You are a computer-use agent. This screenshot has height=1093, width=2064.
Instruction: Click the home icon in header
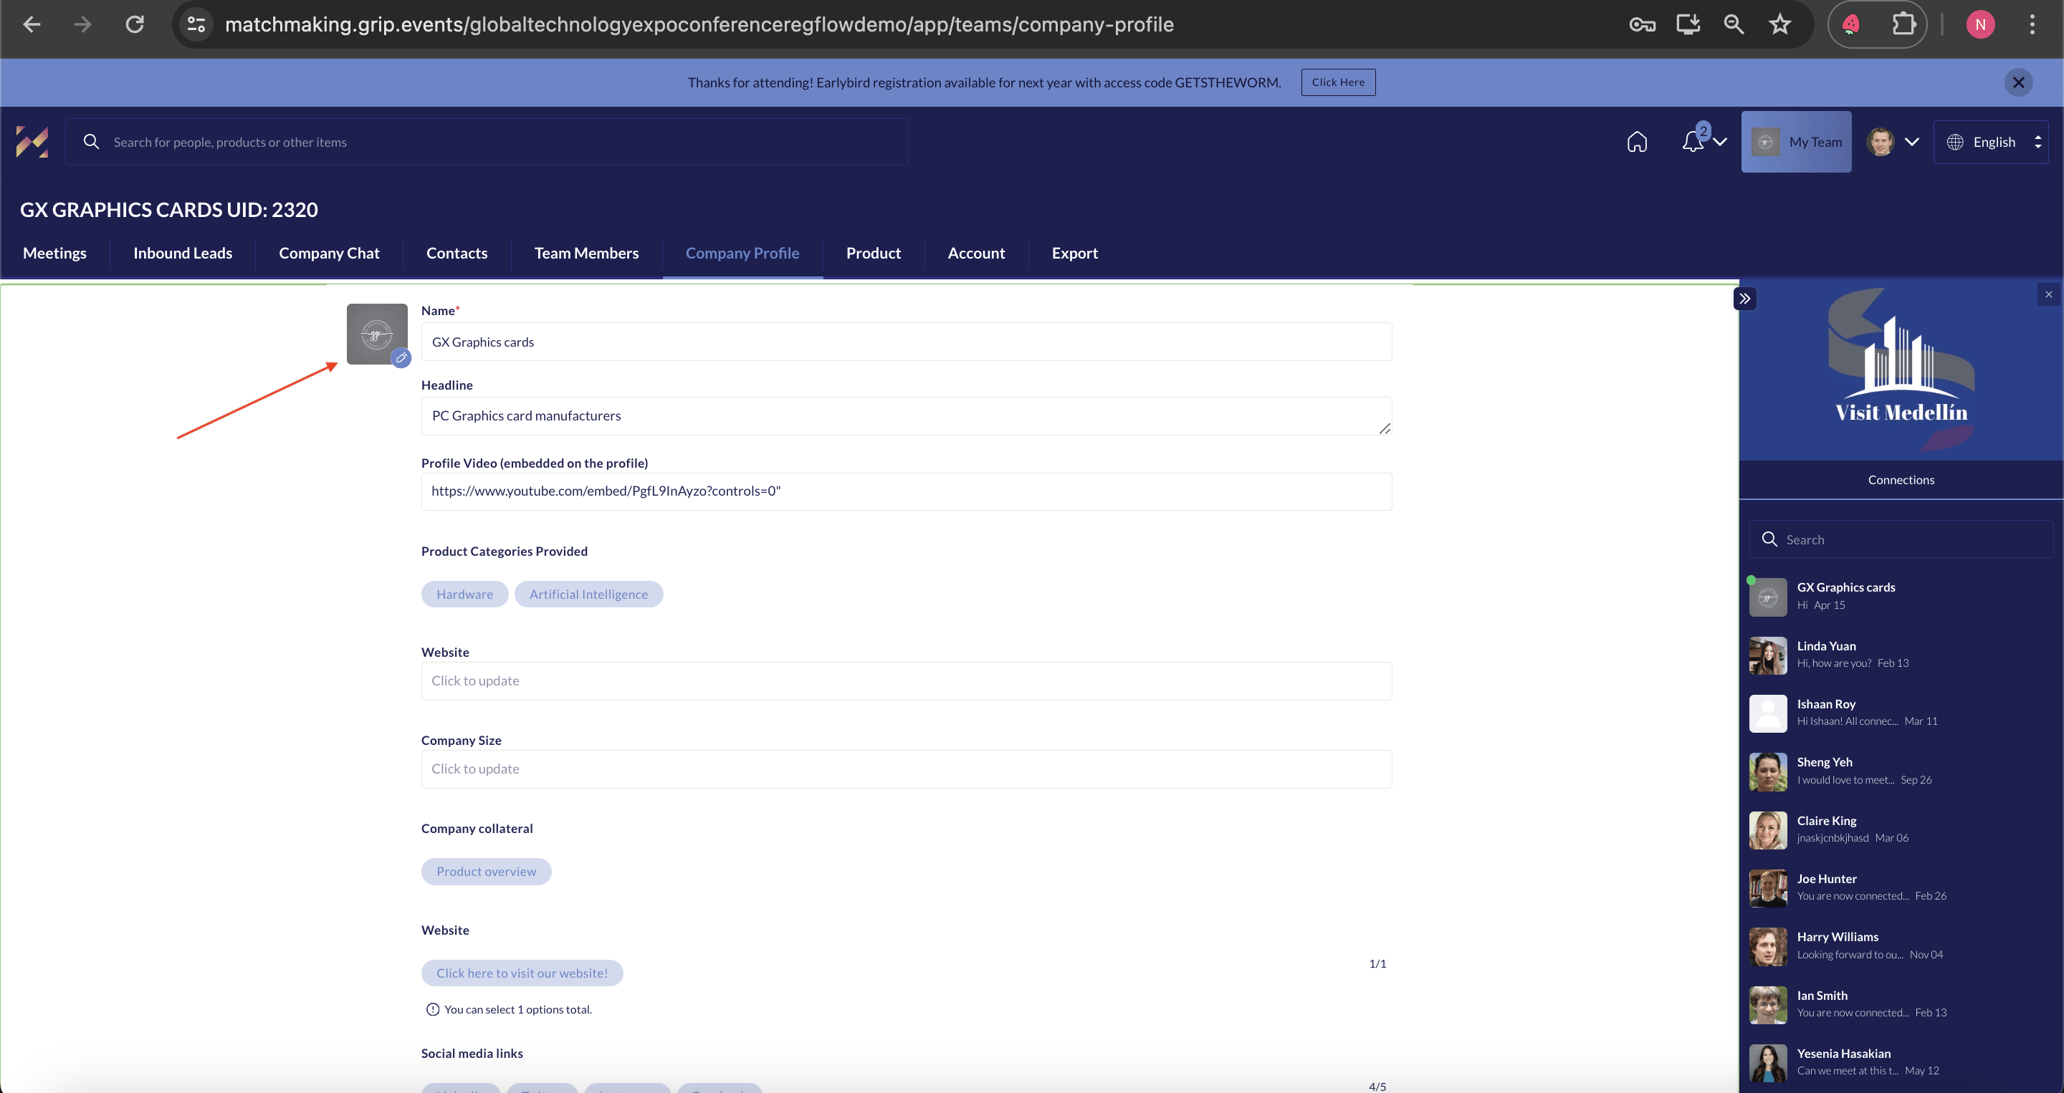[1636, 142]
